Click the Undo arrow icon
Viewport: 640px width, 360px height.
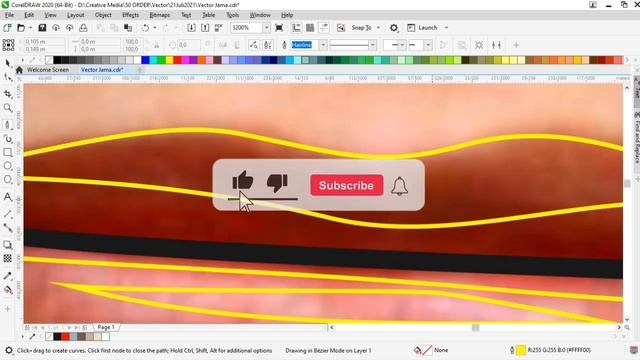(x=145, y=28)
